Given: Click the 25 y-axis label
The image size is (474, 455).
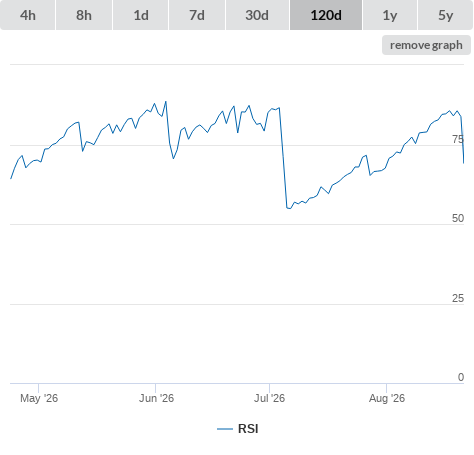Looking at the screenshot, I should pyautogui.click(x=458, y=298).
